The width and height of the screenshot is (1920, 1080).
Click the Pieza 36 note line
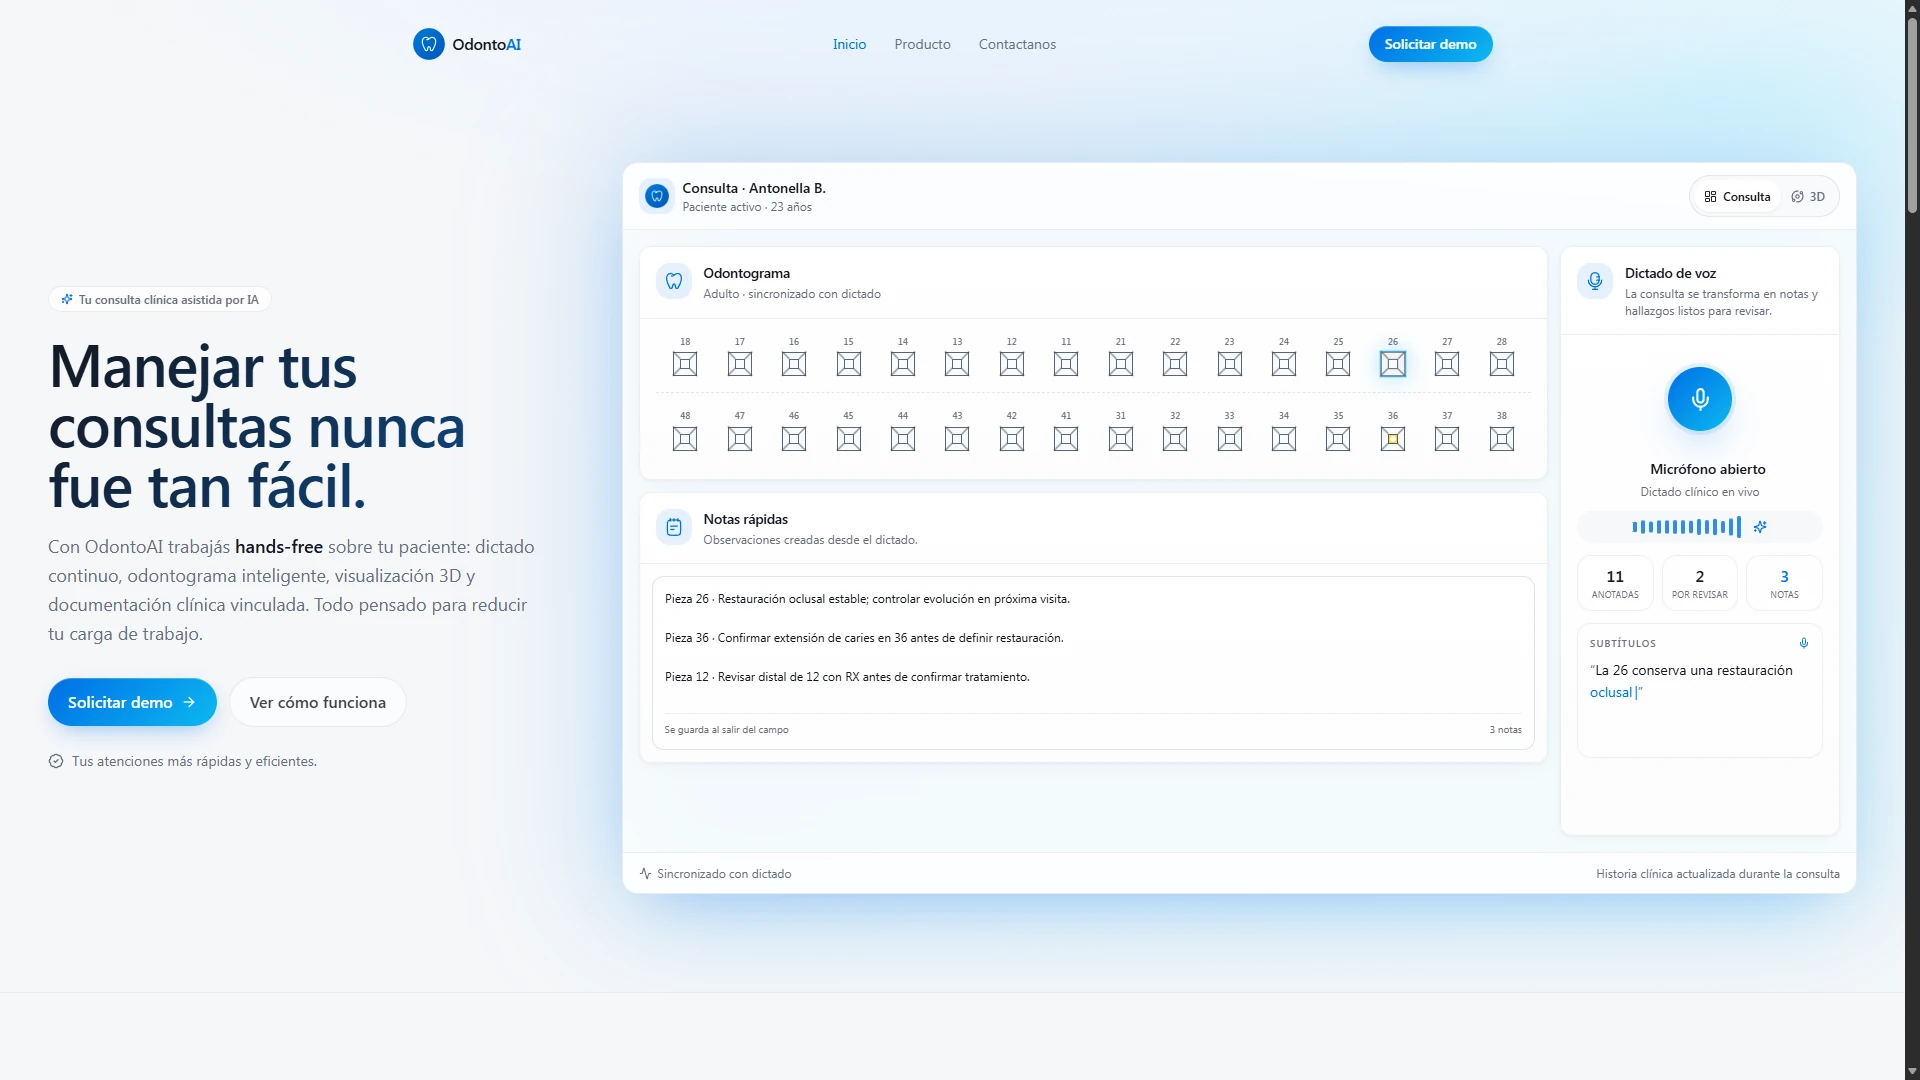pyautogui.click(x=864, y=638)
